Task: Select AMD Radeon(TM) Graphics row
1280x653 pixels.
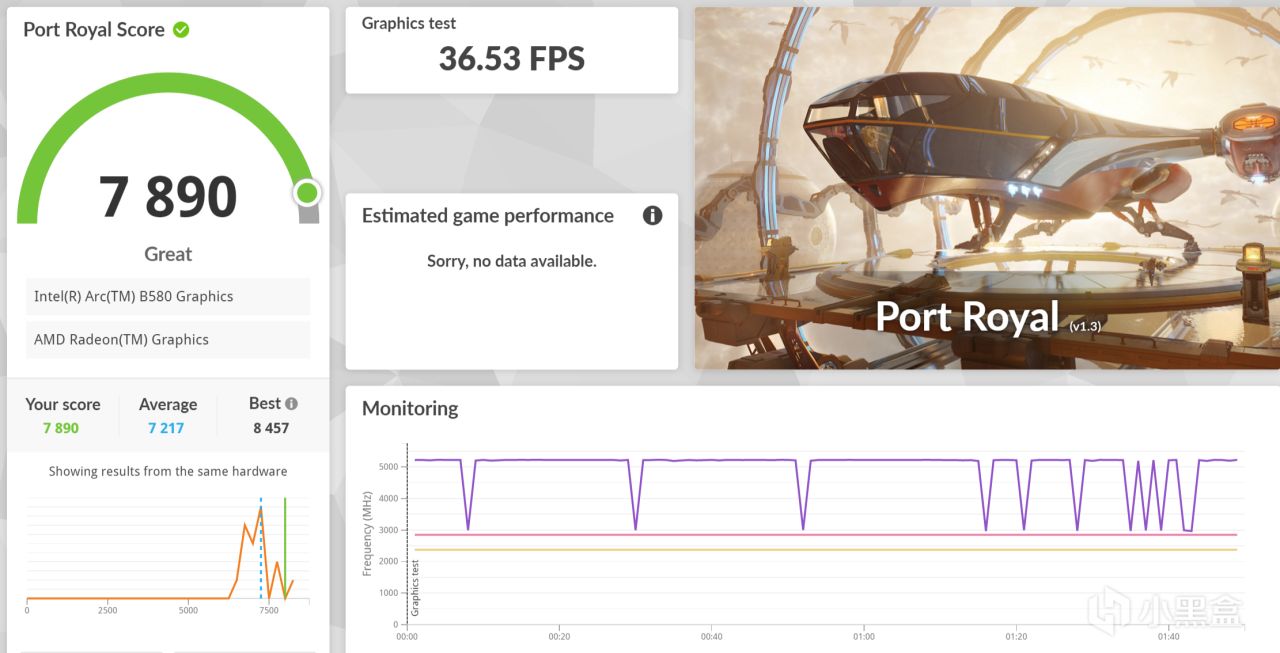Action: (168, 339)
